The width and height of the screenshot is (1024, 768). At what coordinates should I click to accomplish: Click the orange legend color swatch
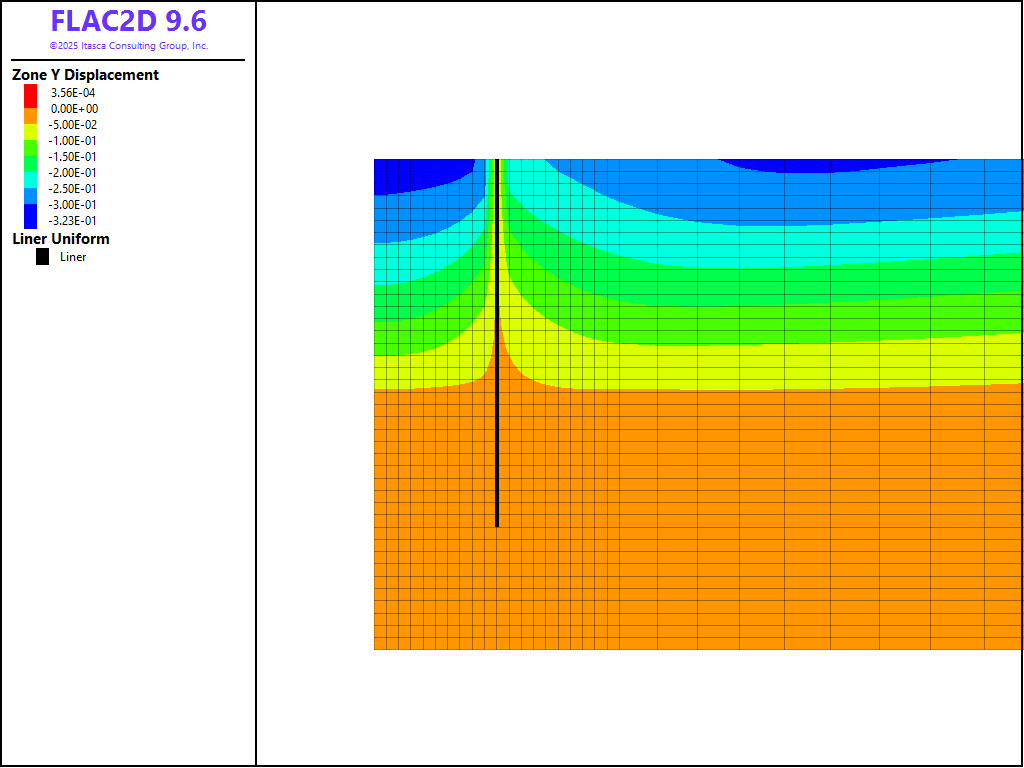point(30,114)
